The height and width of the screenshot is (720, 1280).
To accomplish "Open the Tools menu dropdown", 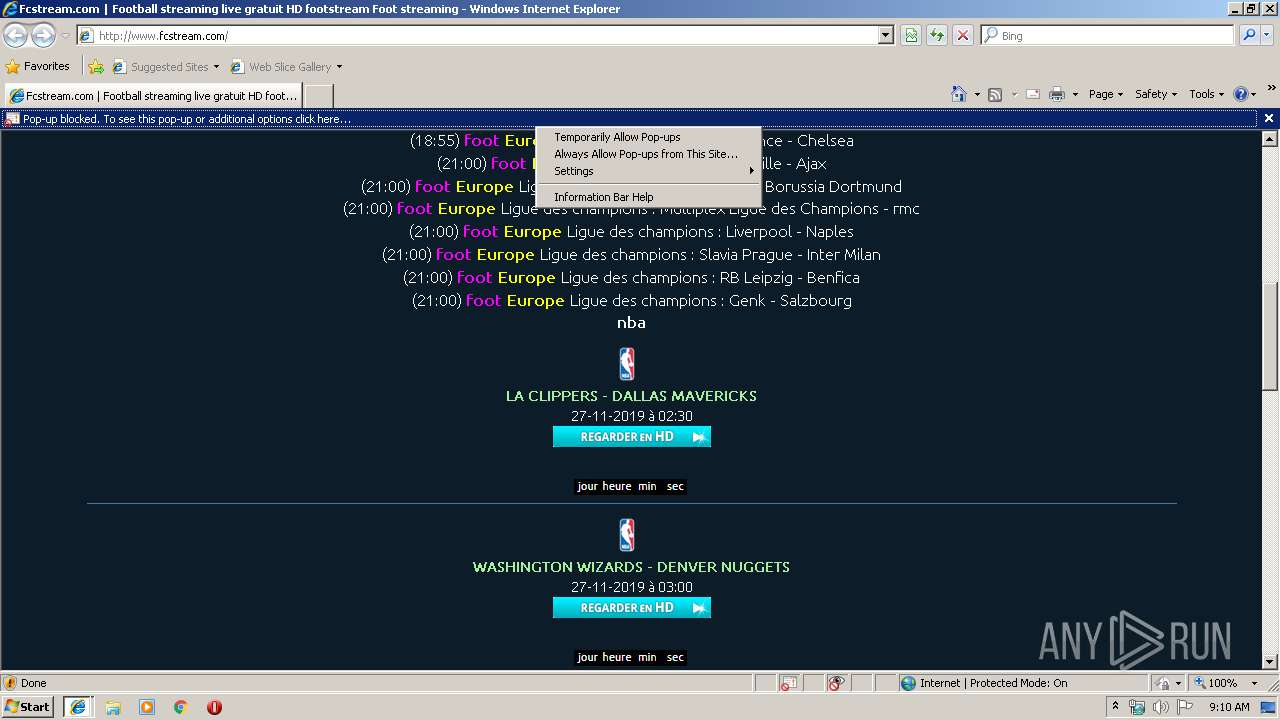I will point(1206,94).
